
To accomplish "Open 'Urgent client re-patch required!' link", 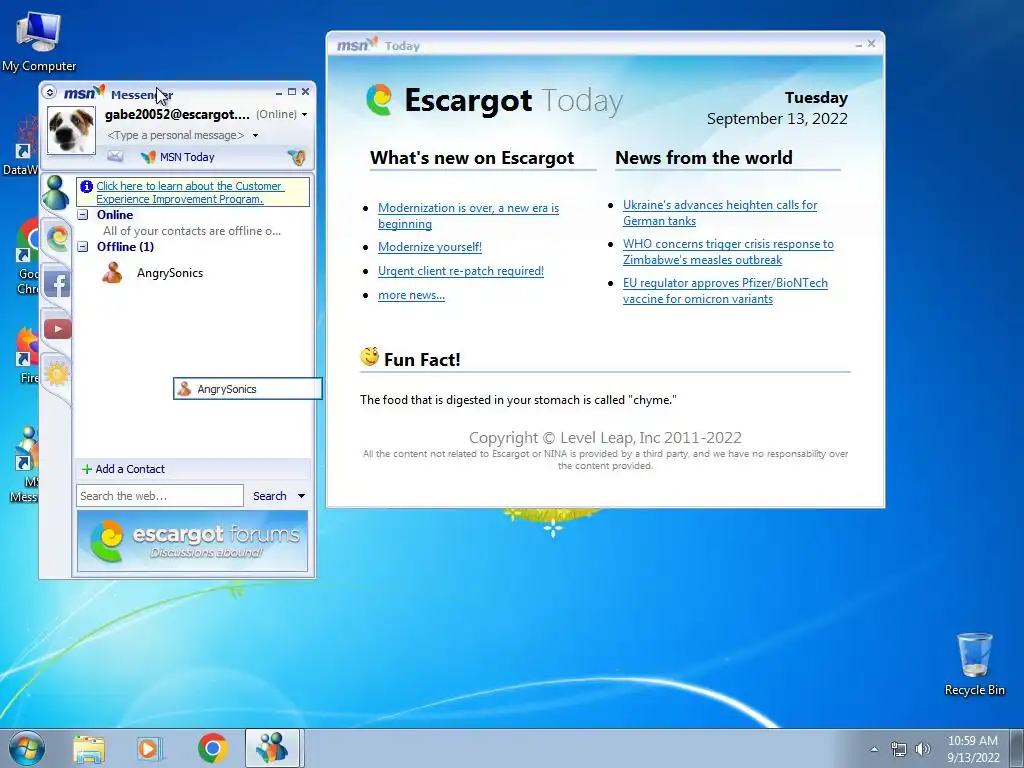I will [x=460, y=271].
